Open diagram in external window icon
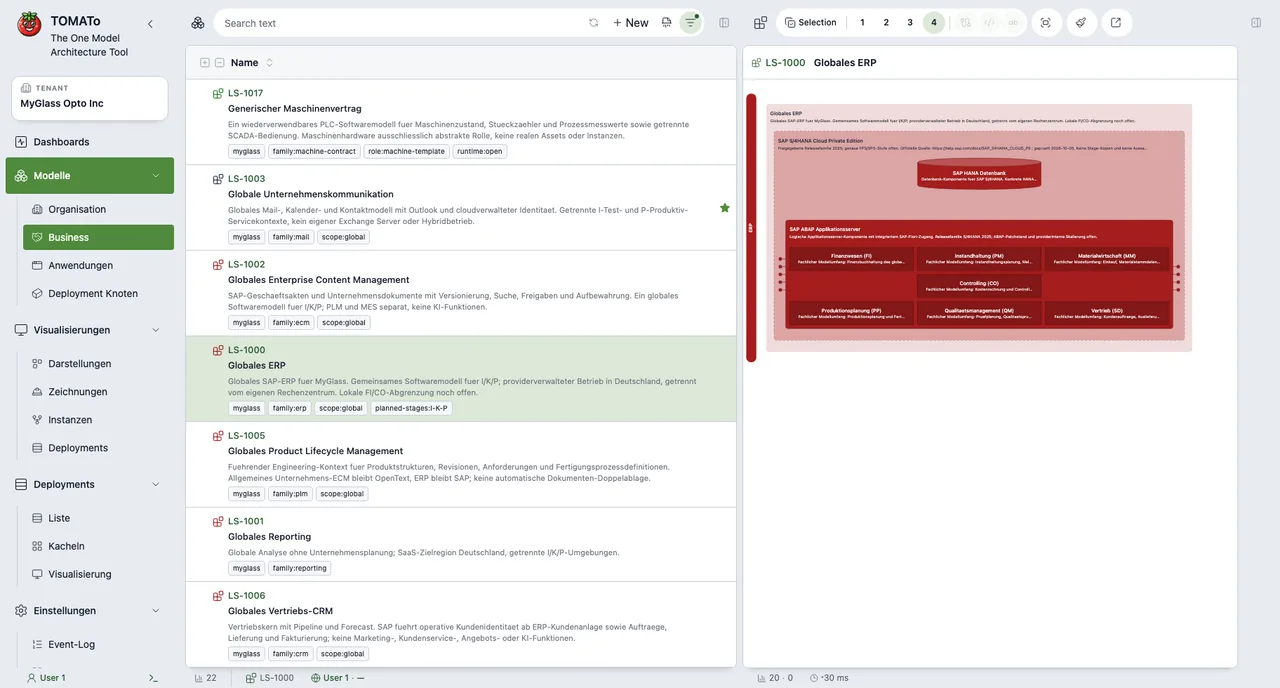 1116,23
